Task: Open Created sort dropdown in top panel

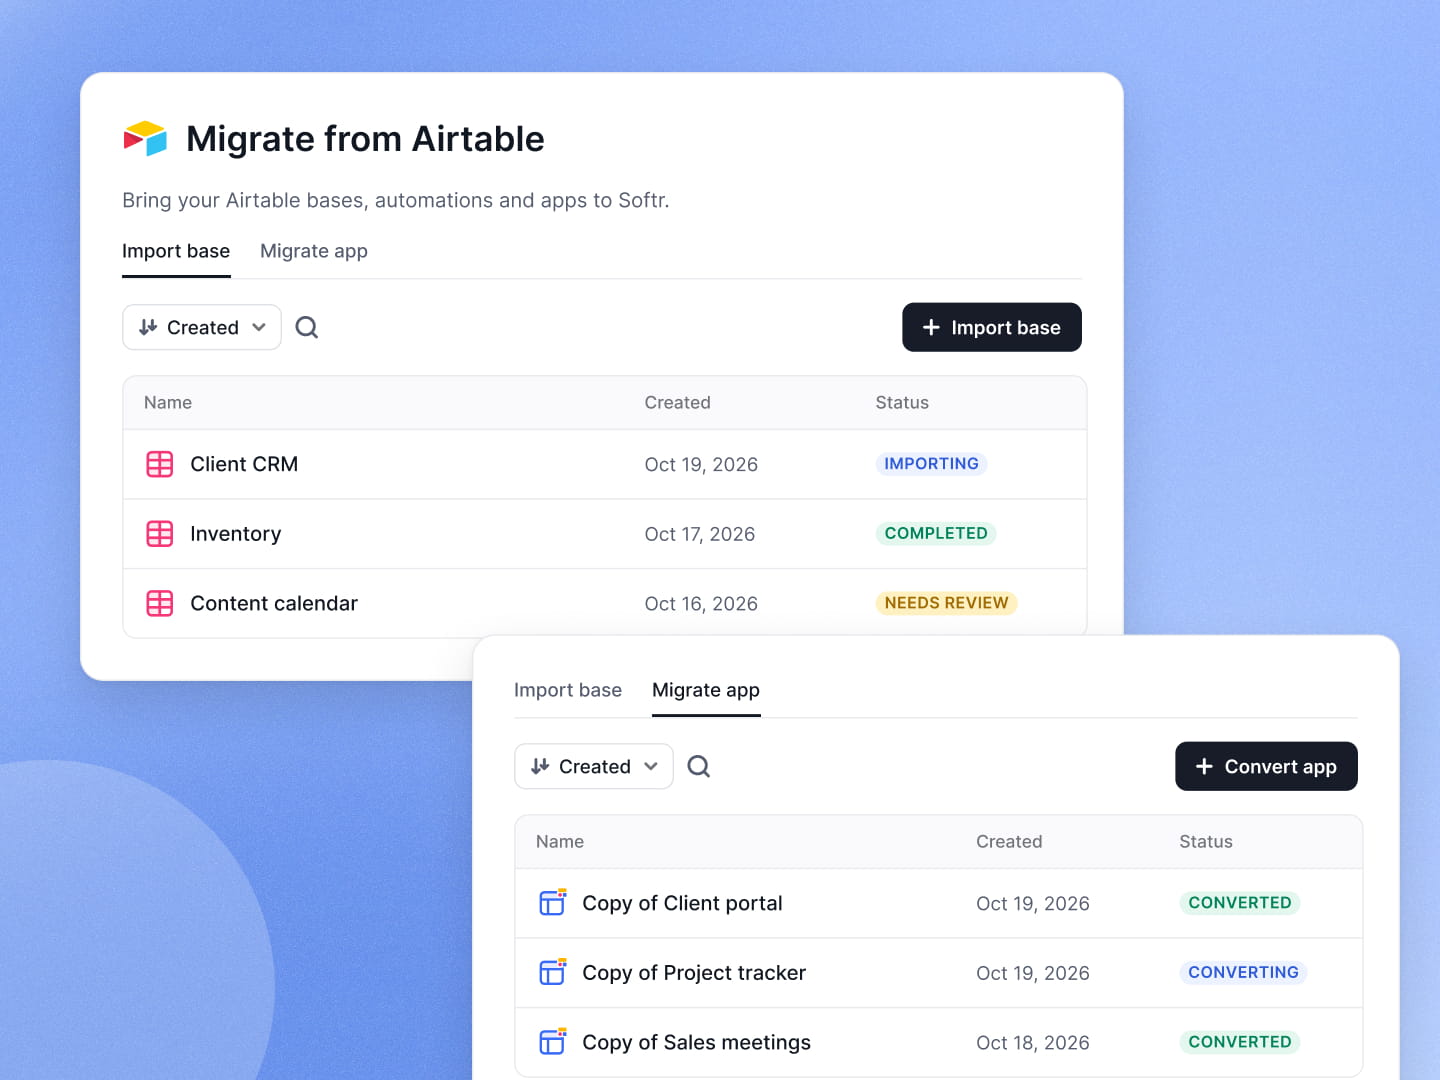Action: point(202,327)
